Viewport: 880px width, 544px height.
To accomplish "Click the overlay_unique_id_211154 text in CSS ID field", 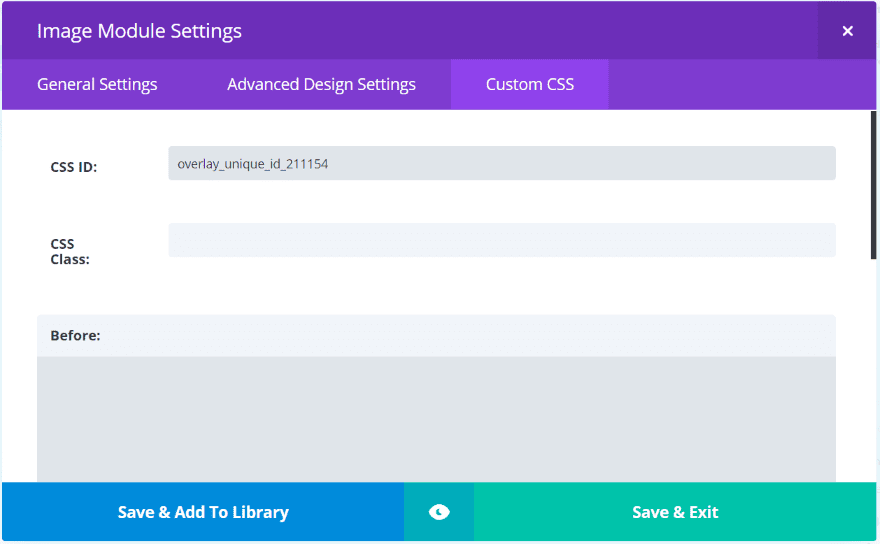I will [253, 164].
